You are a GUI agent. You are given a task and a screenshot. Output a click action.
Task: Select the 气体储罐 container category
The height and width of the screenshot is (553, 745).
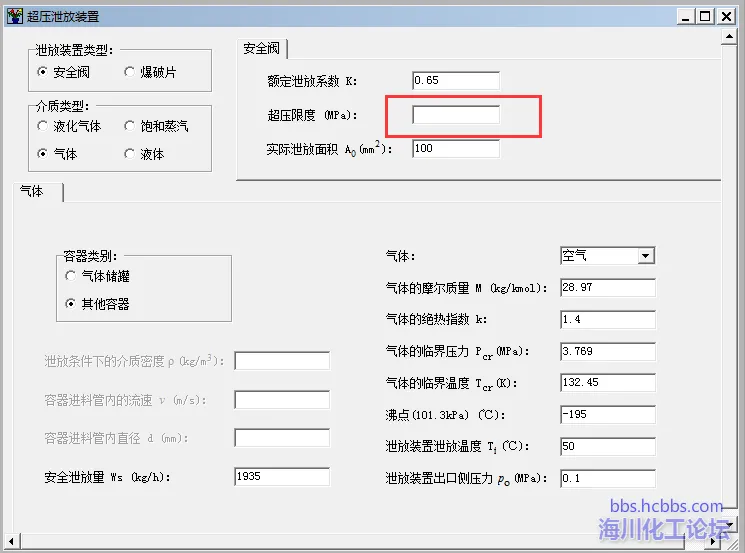click(x=71, y=275)
